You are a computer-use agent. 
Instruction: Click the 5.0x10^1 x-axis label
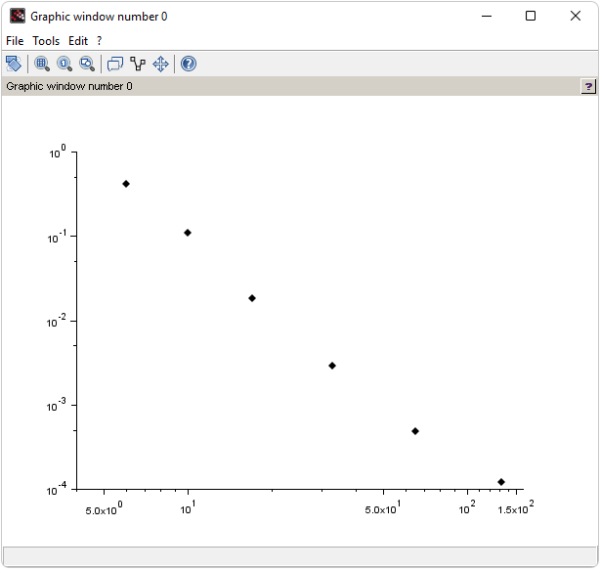pyautogui.click(x=383, y=508)
